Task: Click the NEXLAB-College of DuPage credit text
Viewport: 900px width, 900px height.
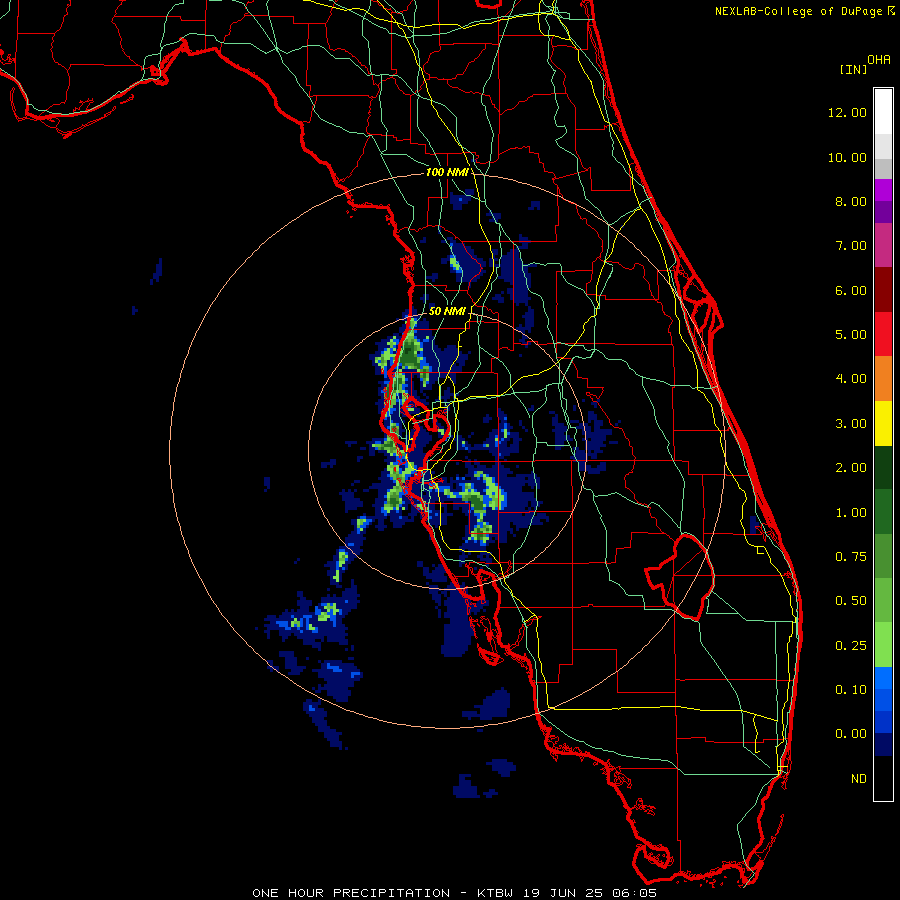Action: [x=798, y=11]
